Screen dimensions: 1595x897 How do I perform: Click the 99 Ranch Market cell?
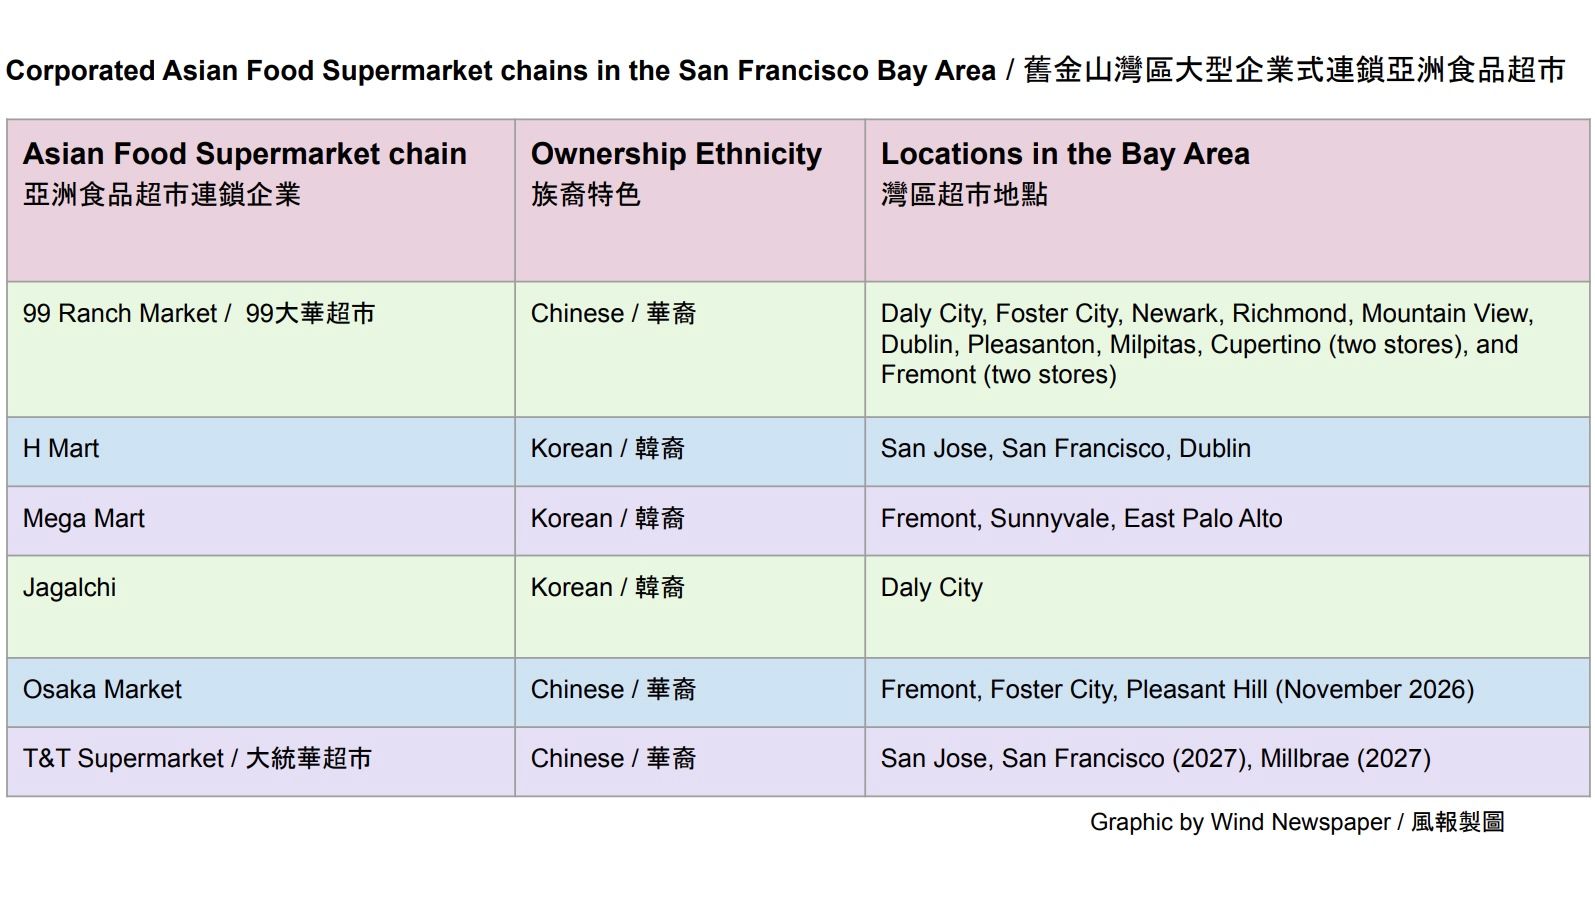click(x=261, y=349)
